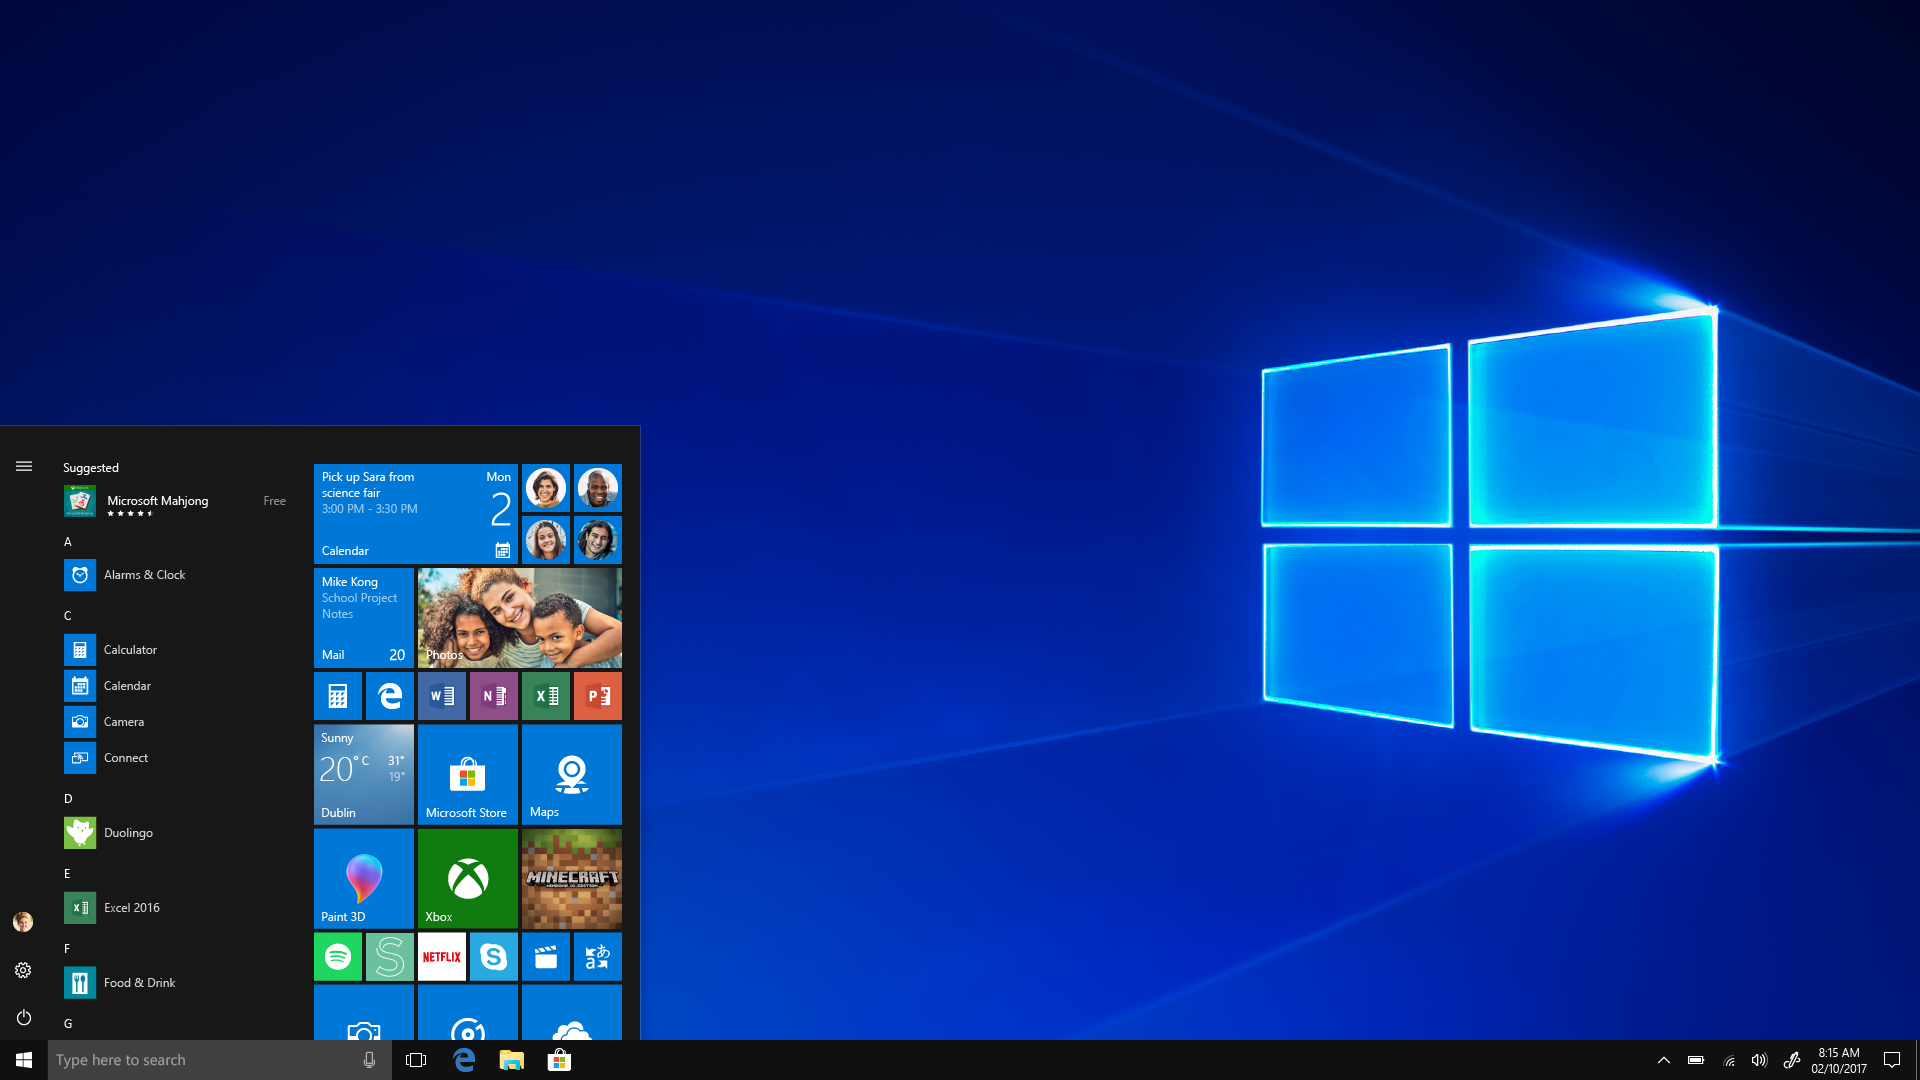Open the Action Center notifications icon
1920x1080 pixels.
click(x=1892, y=1060)
